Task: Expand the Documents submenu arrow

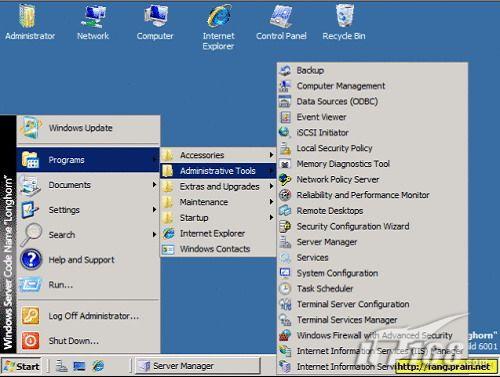Action: point(154,185)
